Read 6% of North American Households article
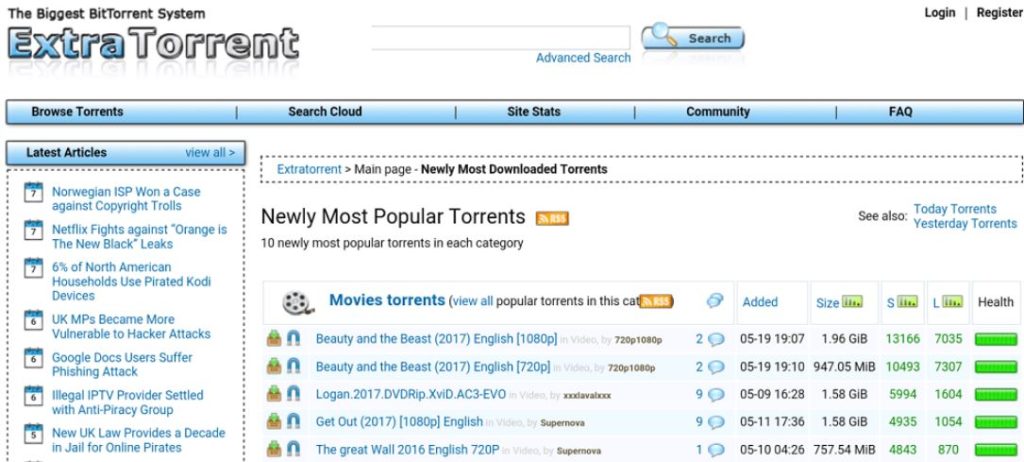1024x462 pixels. click(131, 282)
